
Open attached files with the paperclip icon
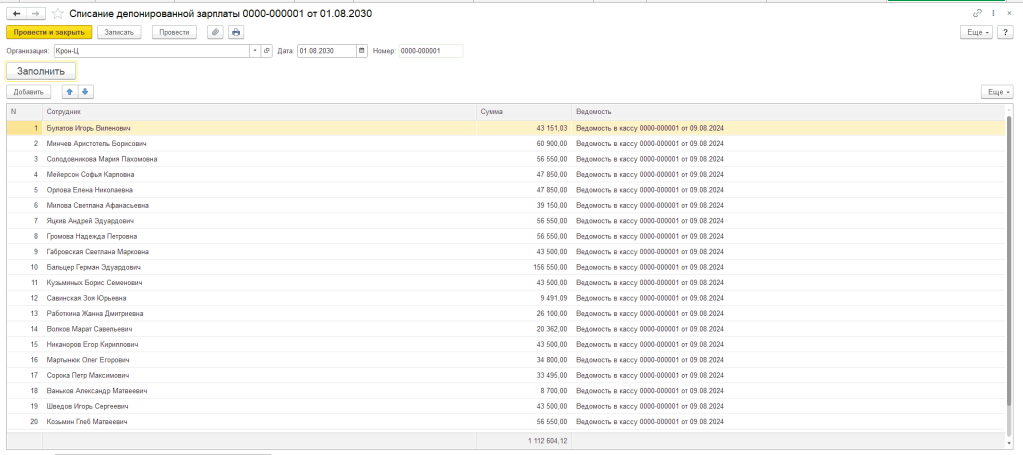tap(215, 32)
